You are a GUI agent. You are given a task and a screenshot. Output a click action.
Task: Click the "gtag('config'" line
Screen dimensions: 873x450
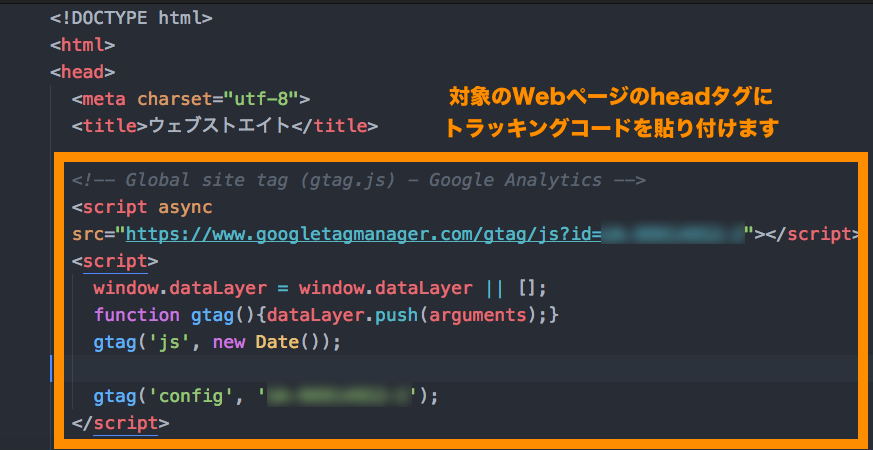click(x=266, y=396)
